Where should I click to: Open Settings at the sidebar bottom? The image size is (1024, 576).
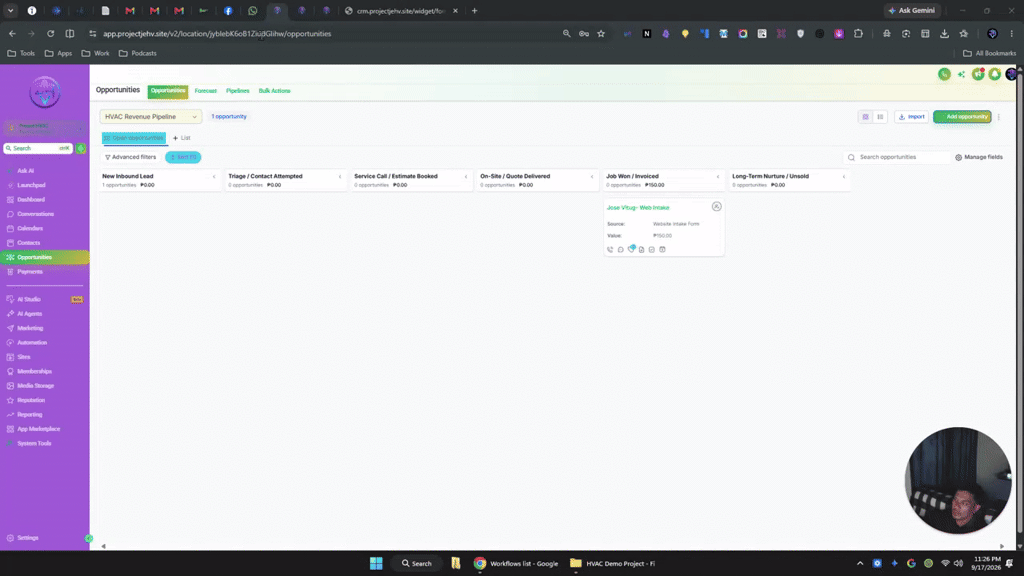[x=27, y=537]
